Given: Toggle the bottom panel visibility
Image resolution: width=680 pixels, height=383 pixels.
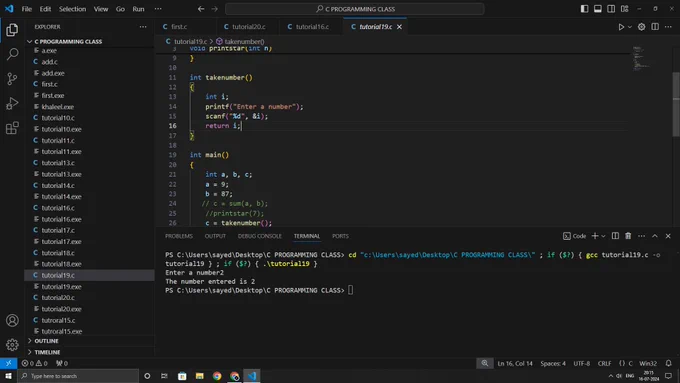Looking at the screenshot, I should click(598, 9).
